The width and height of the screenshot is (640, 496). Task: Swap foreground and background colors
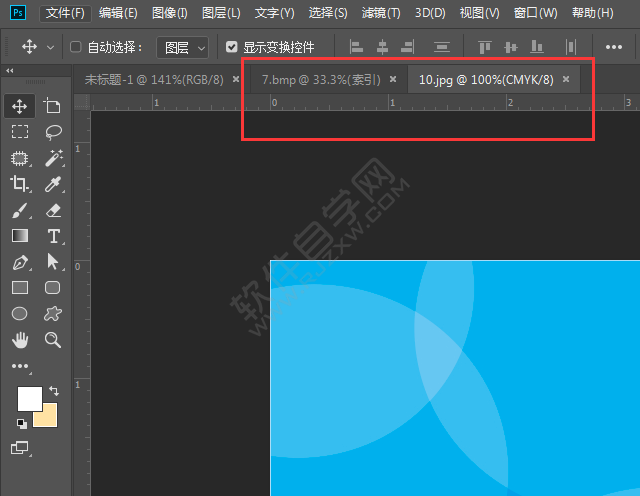54,391
